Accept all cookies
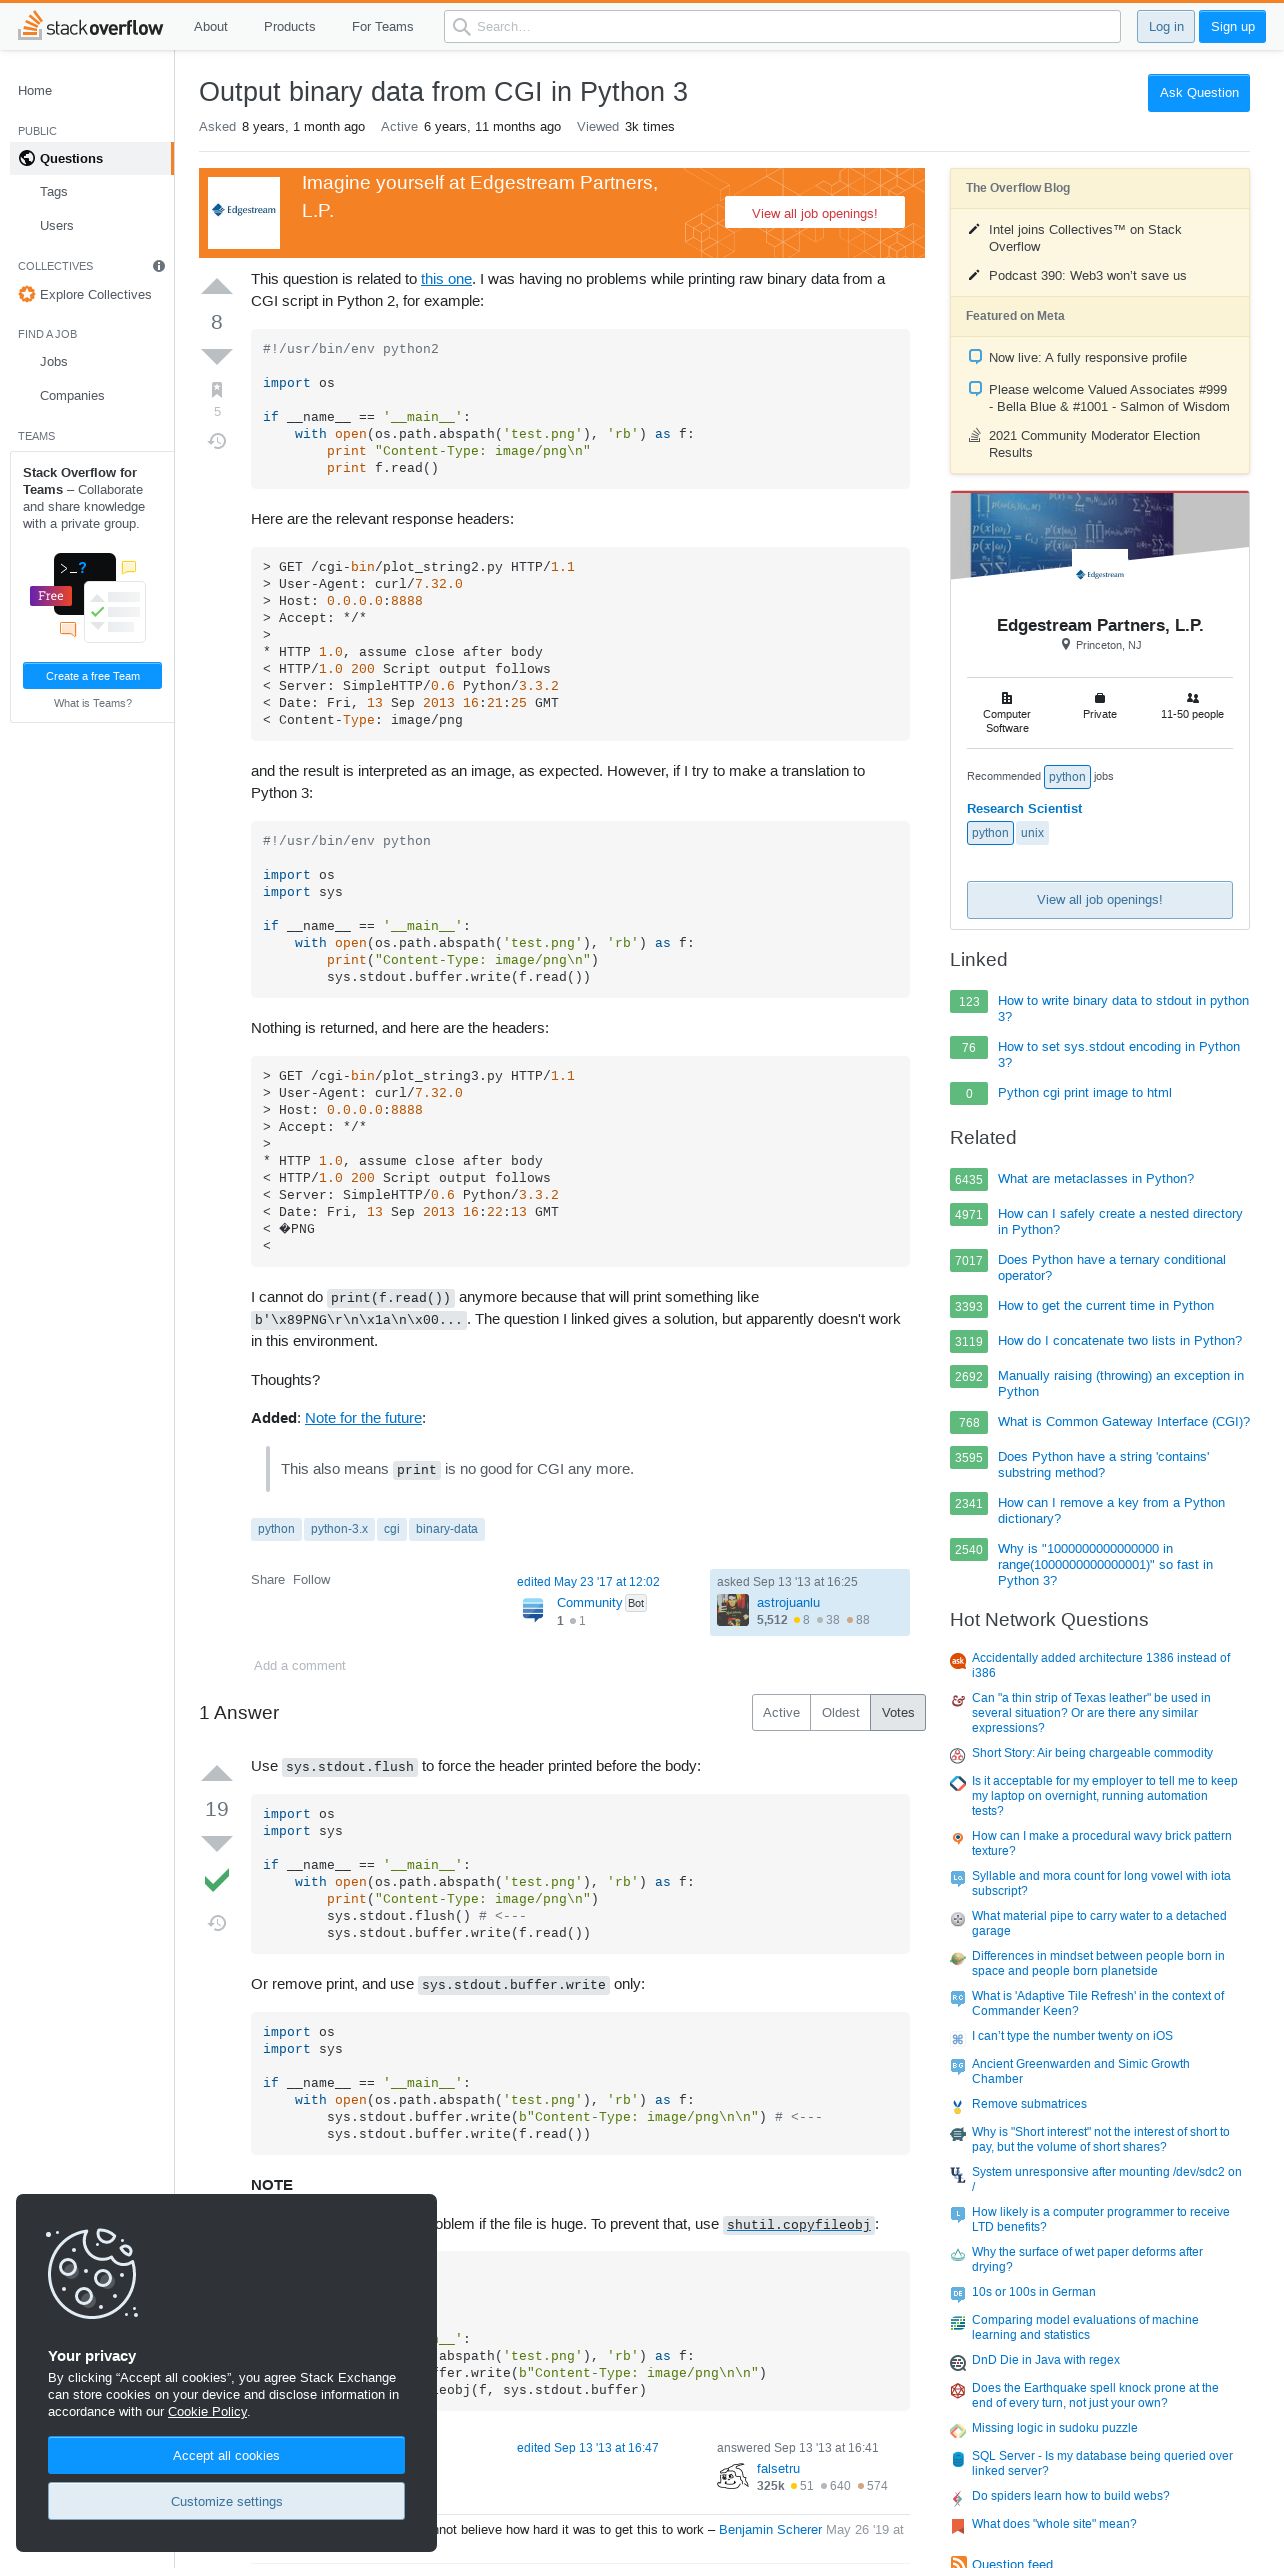The width and height of the screenshot is (1284, 2568). [226, 2456]
